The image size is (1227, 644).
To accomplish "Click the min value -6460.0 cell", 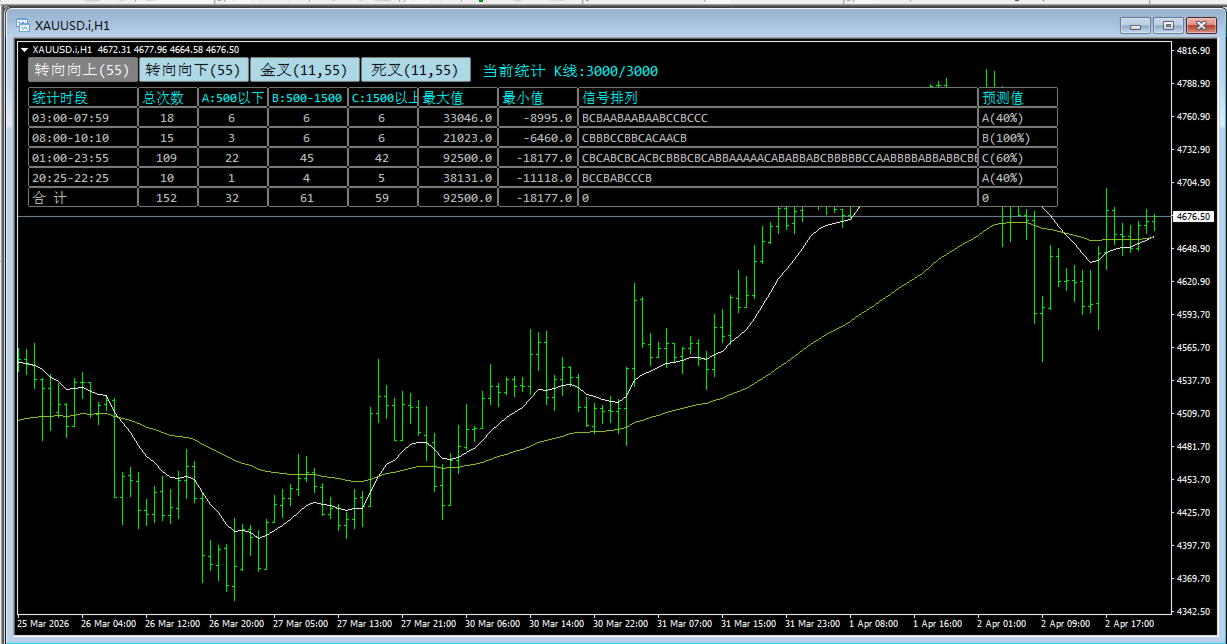I will click(538, 138).
